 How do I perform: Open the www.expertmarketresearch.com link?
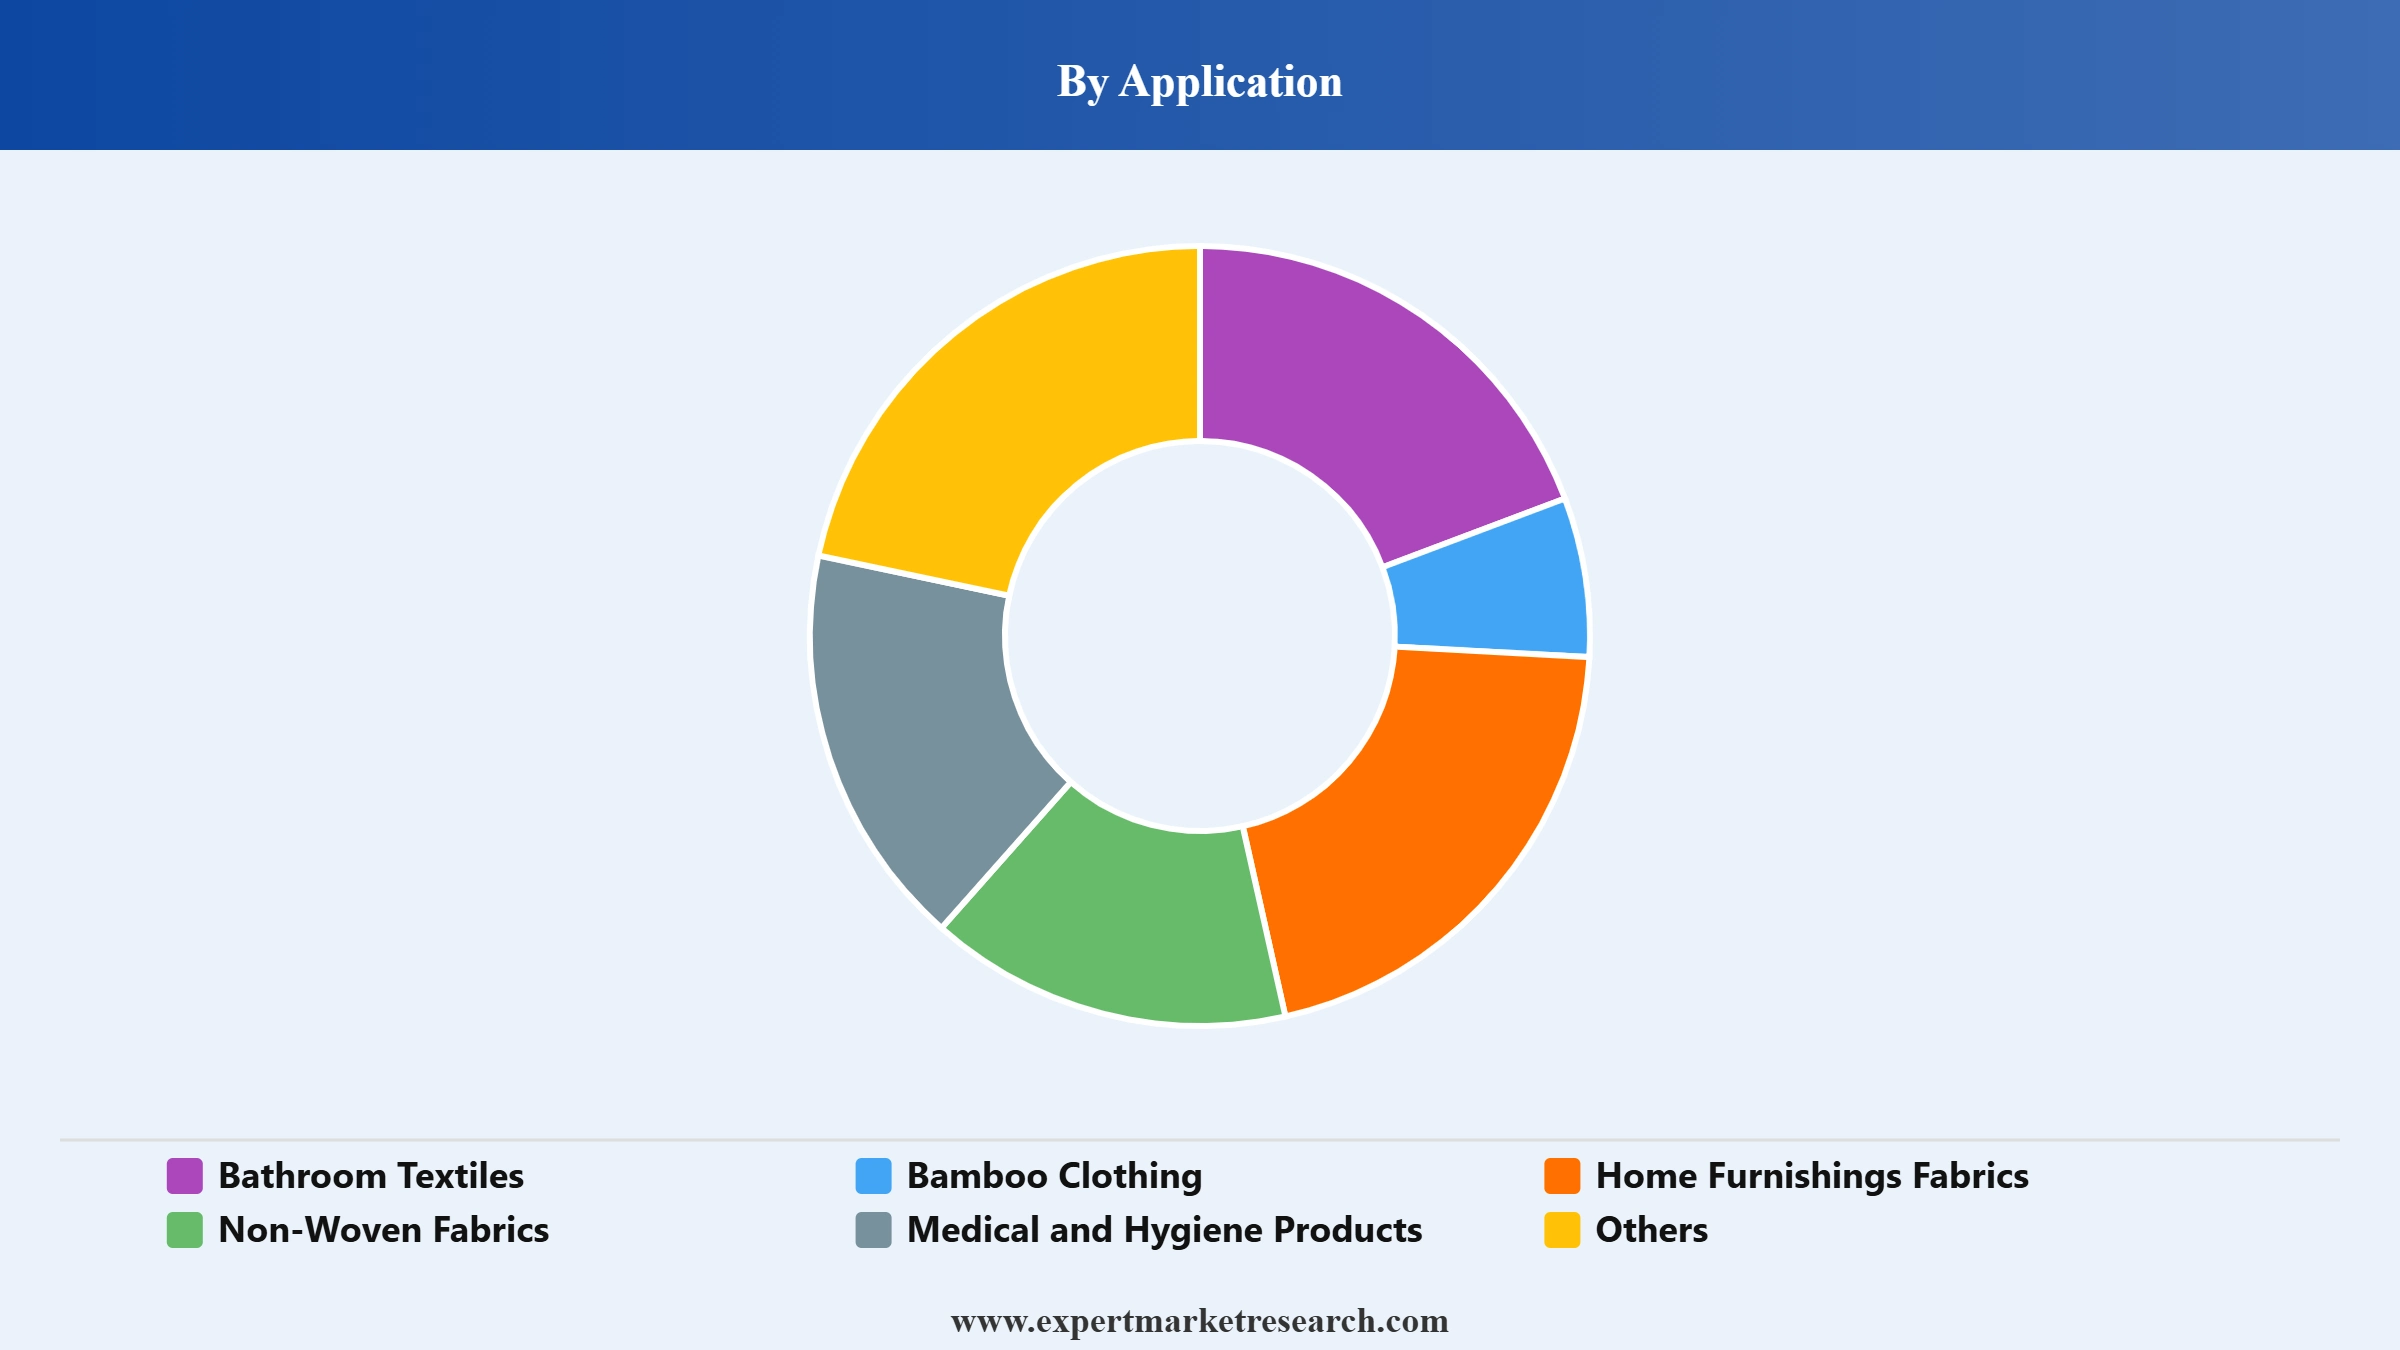(1200, 1321)
